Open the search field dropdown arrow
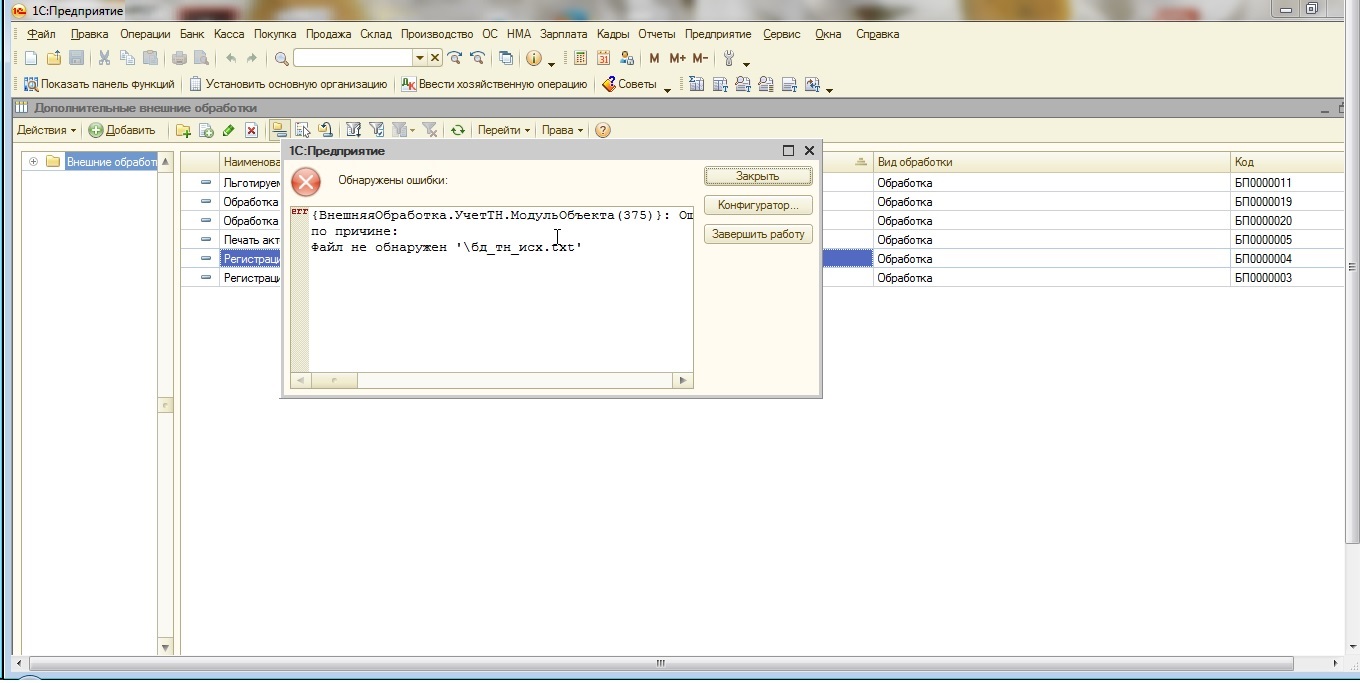 [x=420, y=58]
